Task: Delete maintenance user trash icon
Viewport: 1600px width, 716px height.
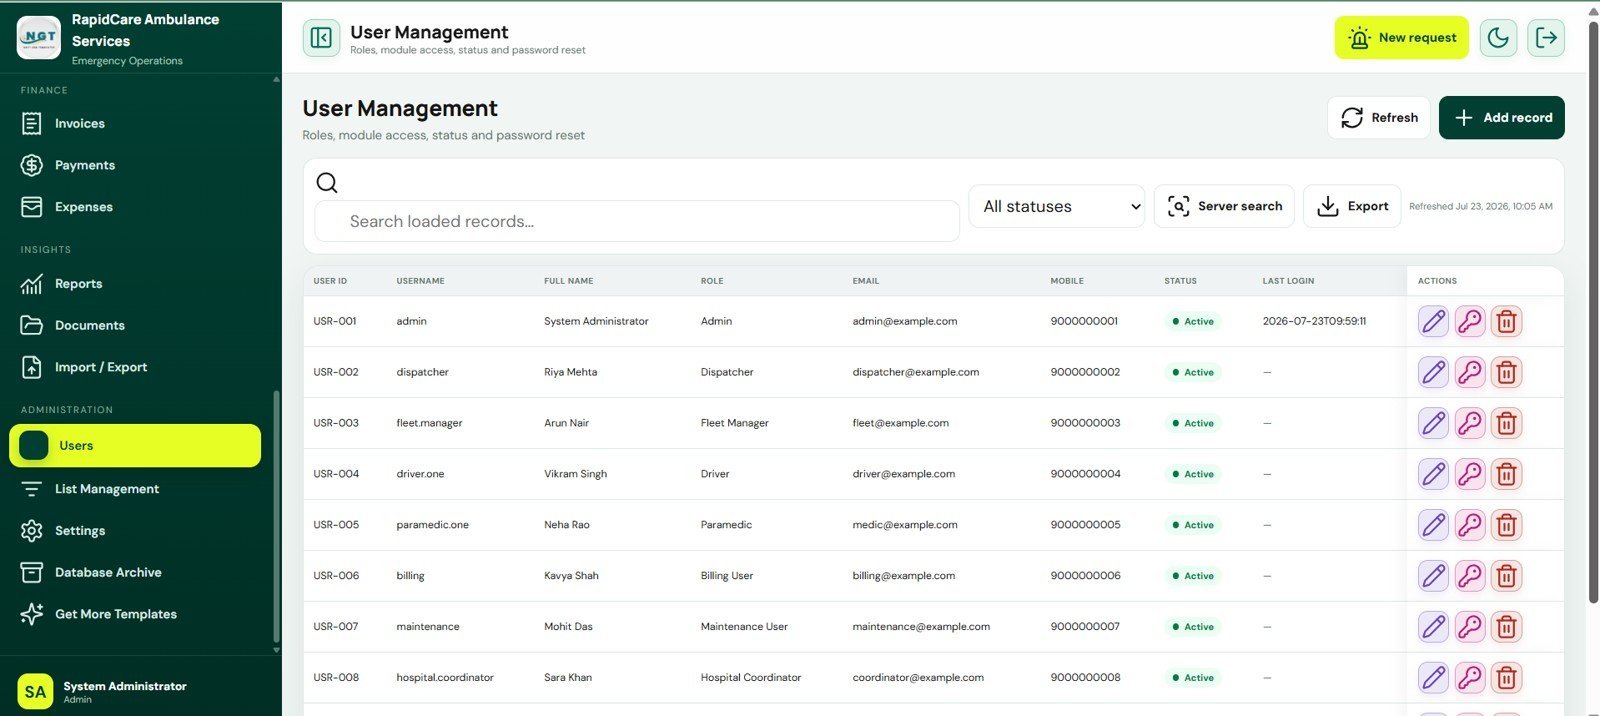Action: click(1506, 627)
